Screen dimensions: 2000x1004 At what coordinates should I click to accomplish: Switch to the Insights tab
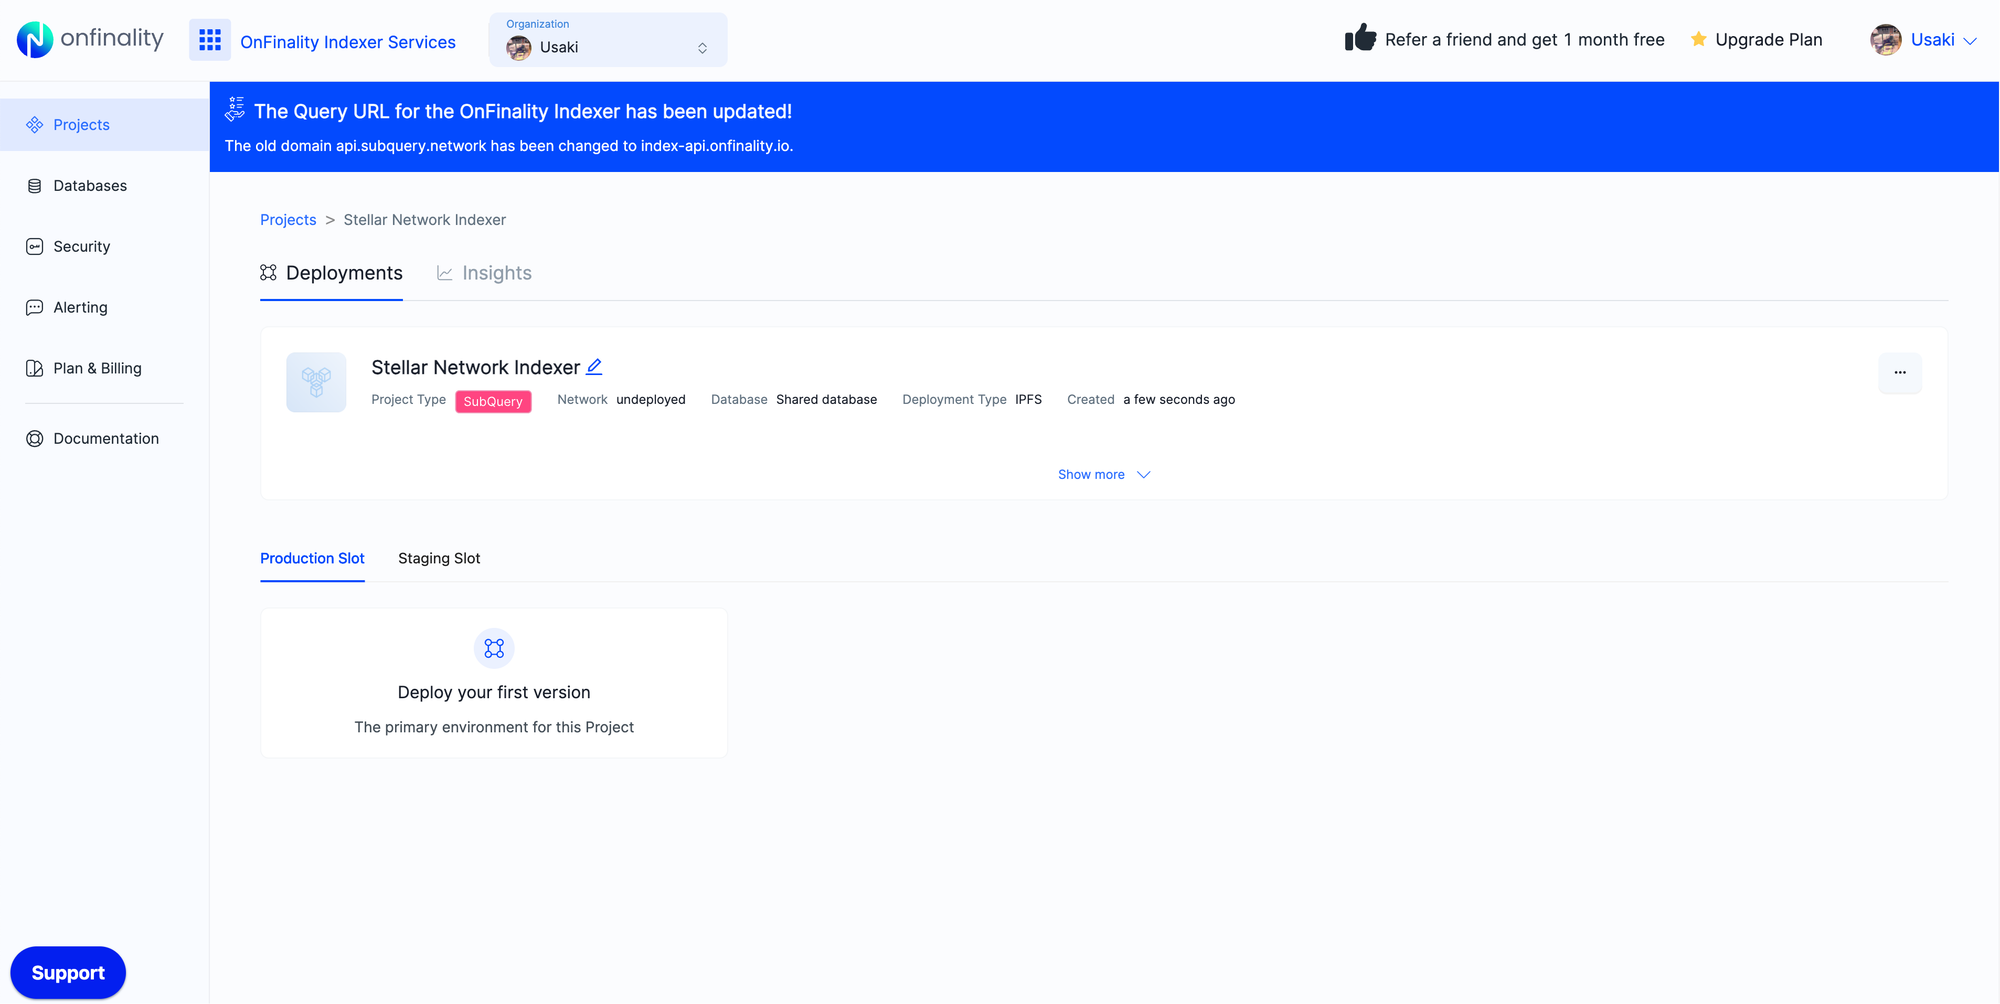point(496,272)
